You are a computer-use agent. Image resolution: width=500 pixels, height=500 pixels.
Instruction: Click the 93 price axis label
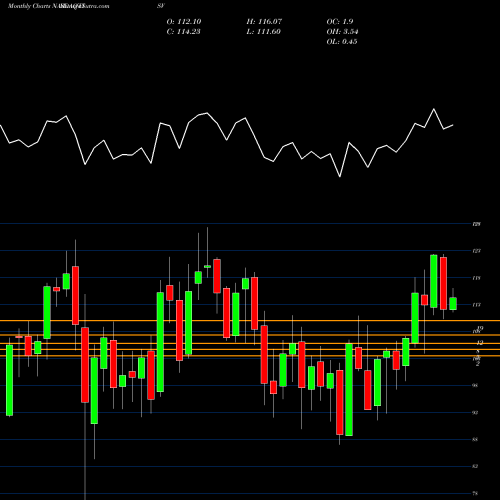coord(475,413)
